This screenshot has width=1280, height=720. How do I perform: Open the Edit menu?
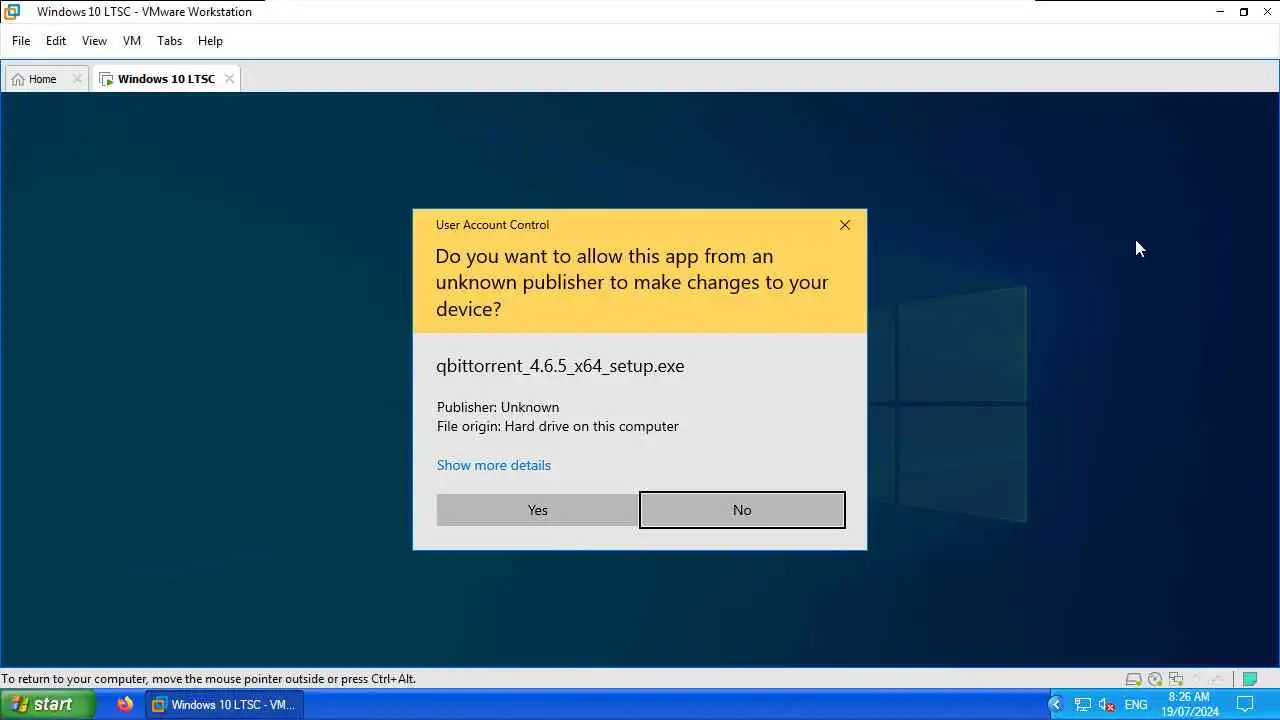pos(56,41)
